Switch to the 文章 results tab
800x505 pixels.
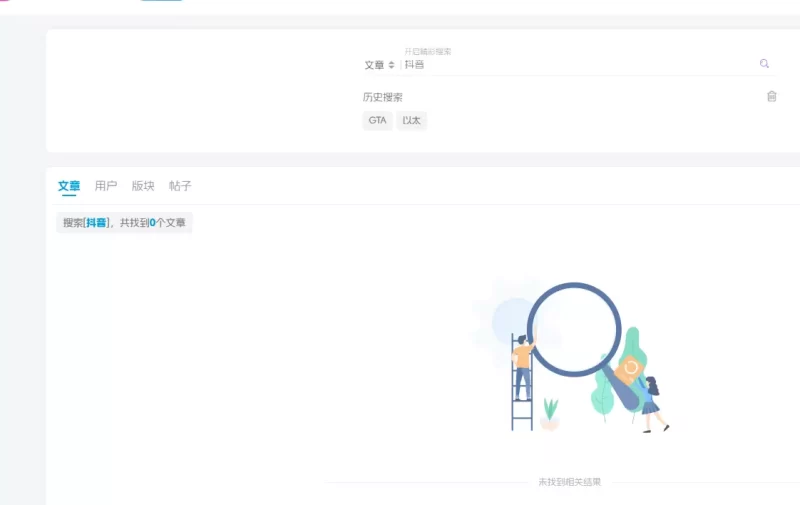coord(69,186)
